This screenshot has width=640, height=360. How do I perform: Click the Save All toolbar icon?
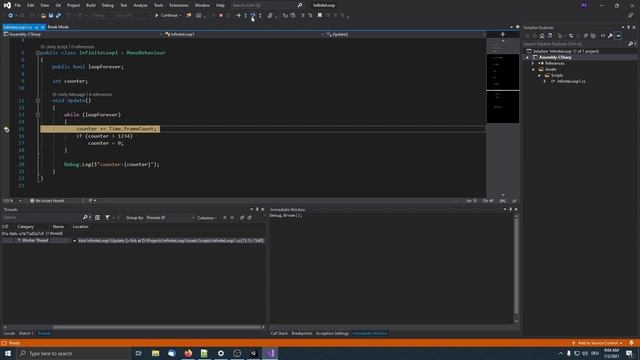[x=58, y=16]
